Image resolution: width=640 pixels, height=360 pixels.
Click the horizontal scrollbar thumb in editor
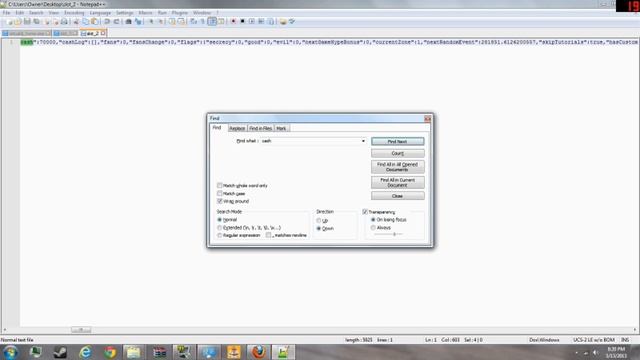[81, 330]
